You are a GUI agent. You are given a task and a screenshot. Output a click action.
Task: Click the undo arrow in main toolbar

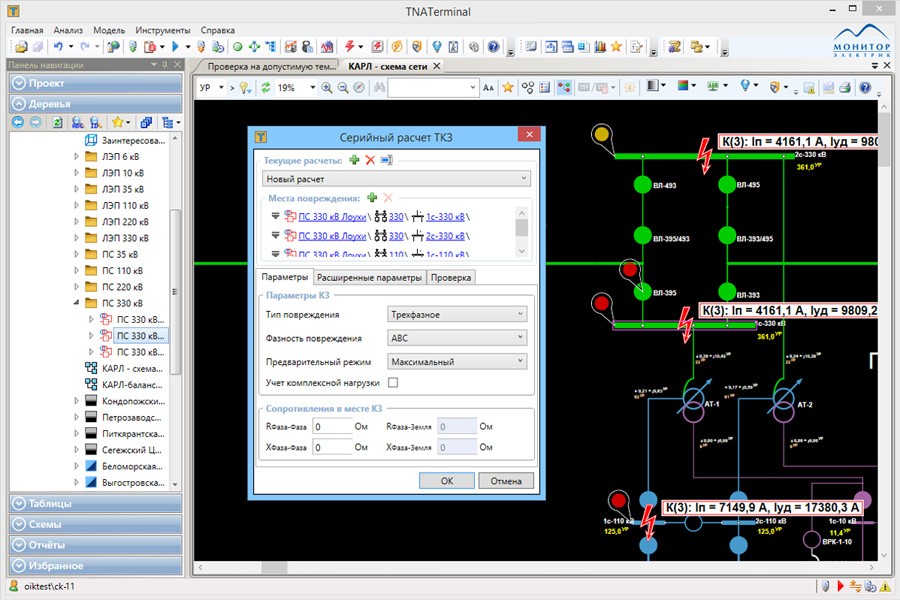58,47
